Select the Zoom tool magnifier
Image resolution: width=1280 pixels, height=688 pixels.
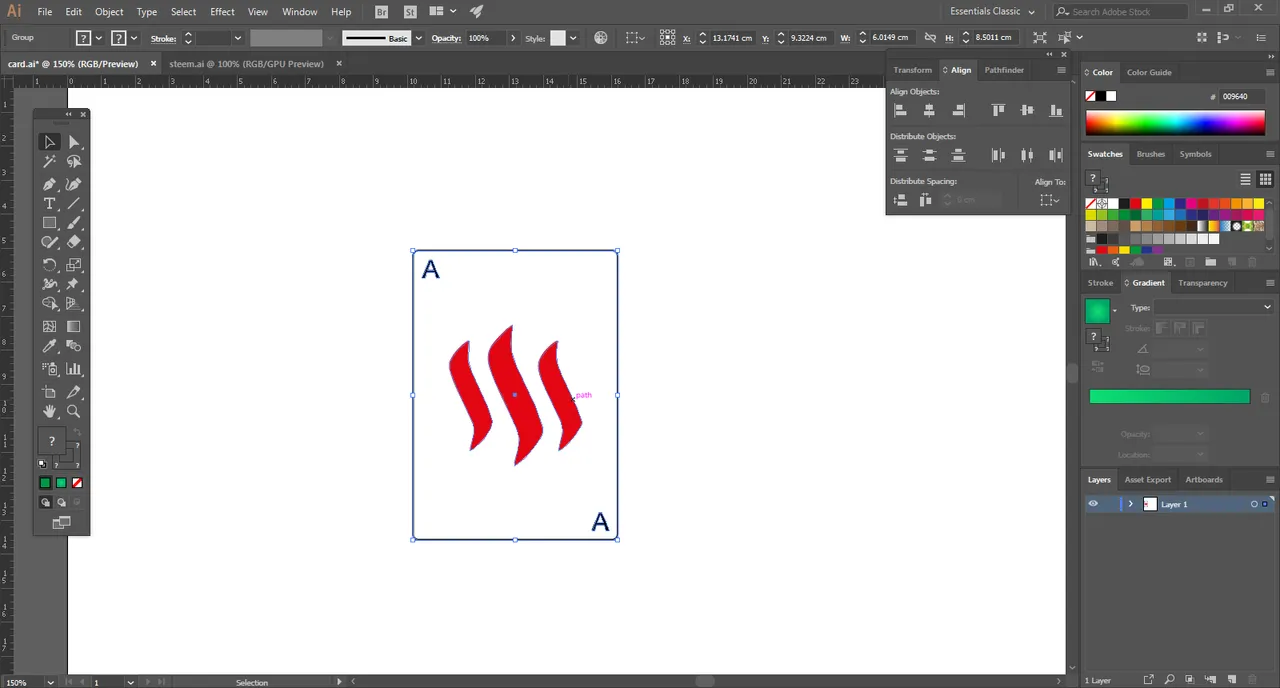[x=74, y=411]
